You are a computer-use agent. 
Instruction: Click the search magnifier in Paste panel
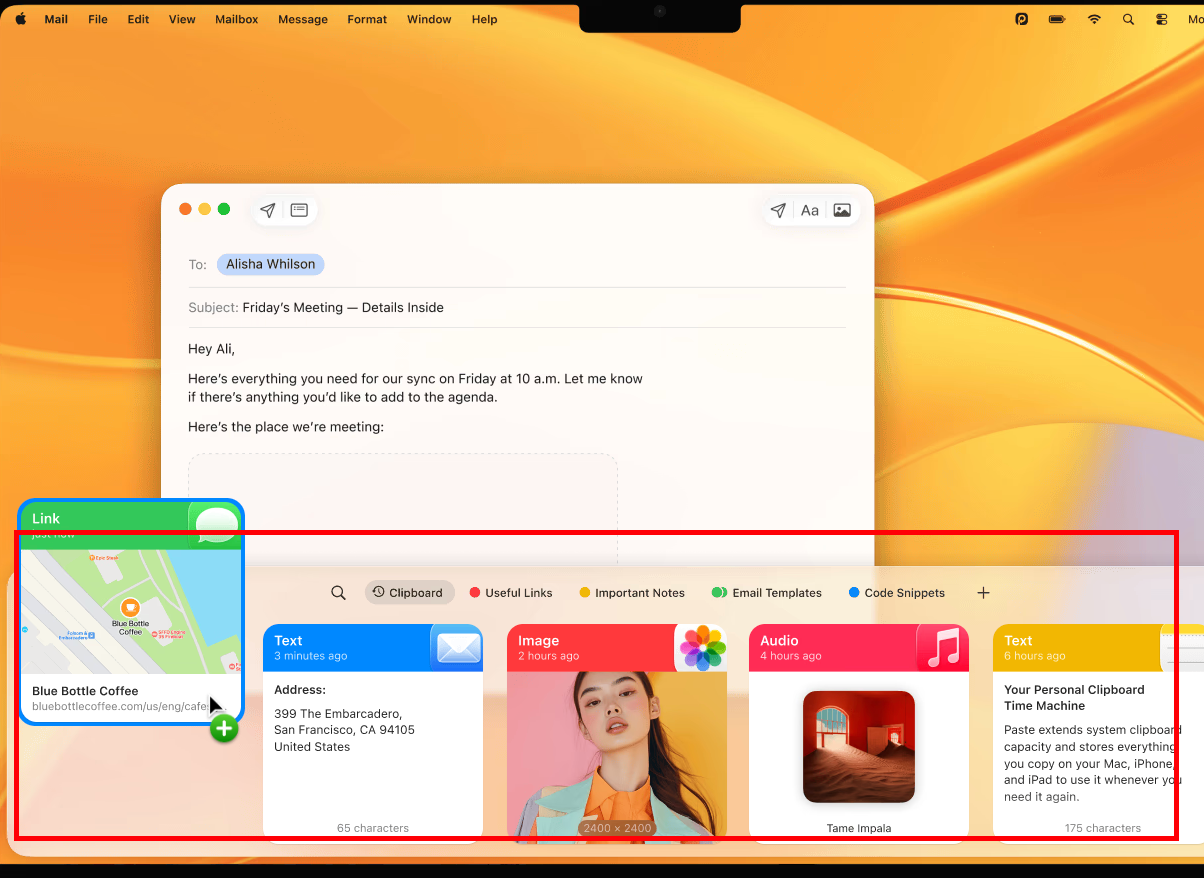[338, 593]
